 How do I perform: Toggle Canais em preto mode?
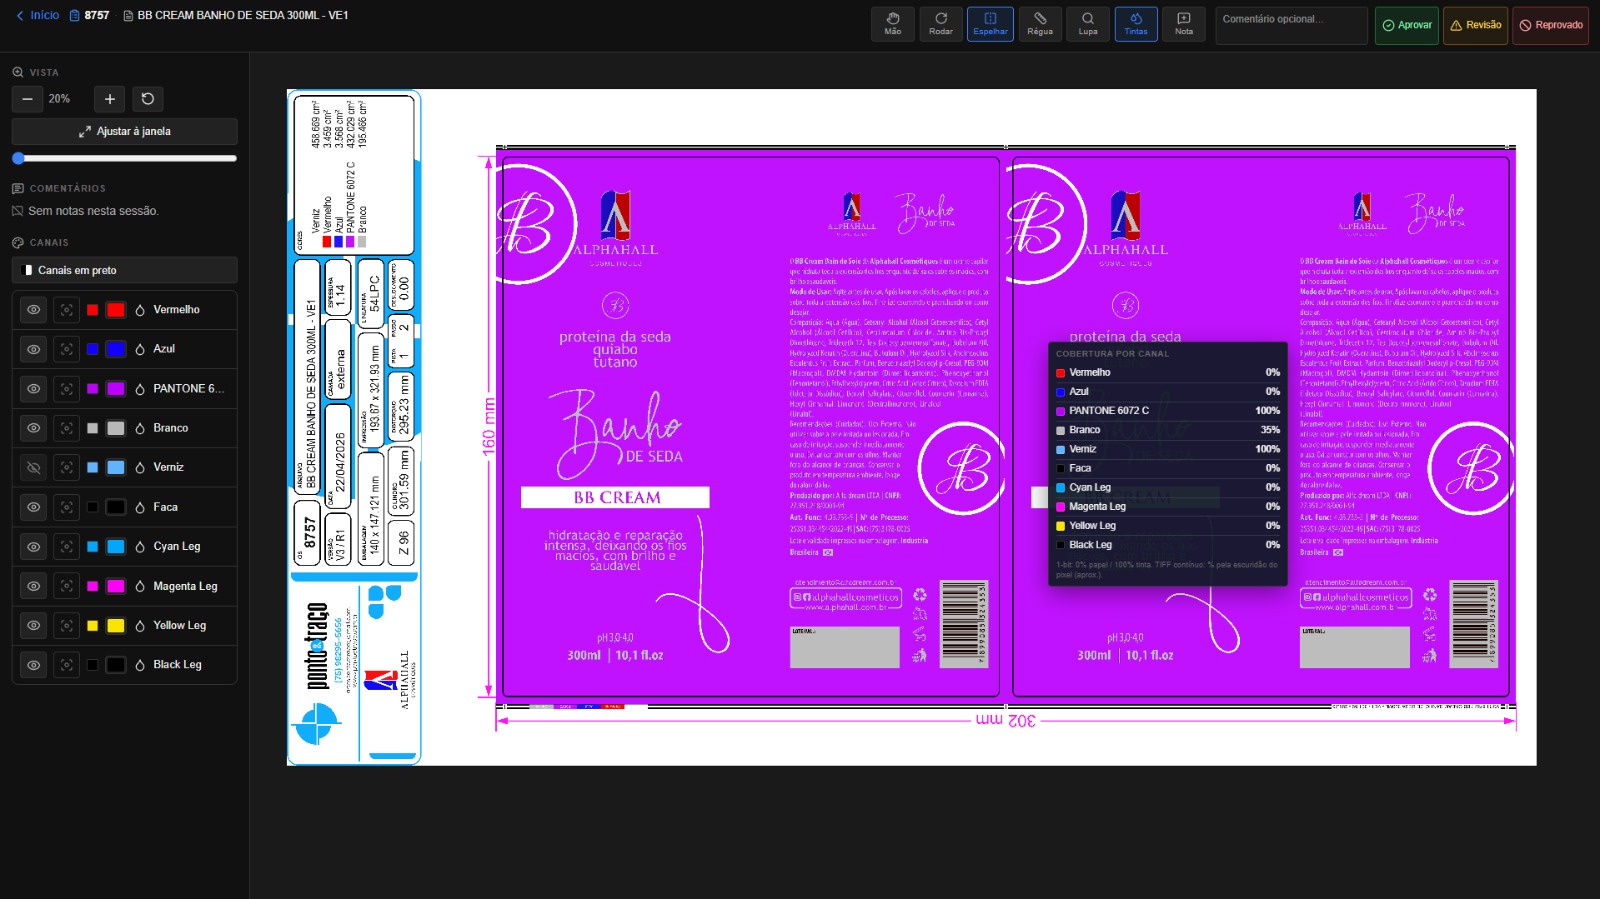point(125,270)
